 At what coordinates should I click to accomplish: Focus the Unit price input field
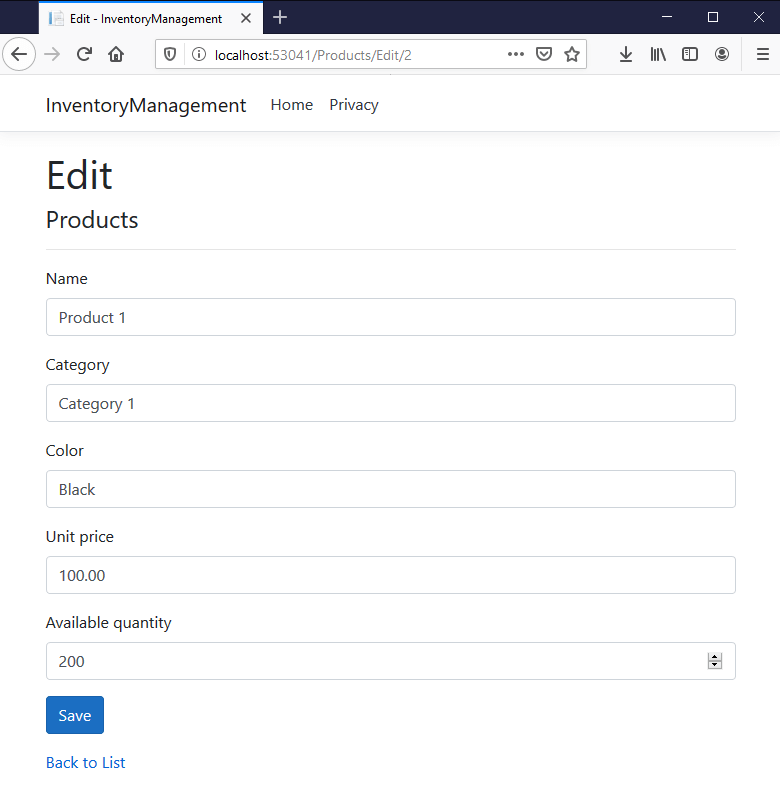[390, 575]
